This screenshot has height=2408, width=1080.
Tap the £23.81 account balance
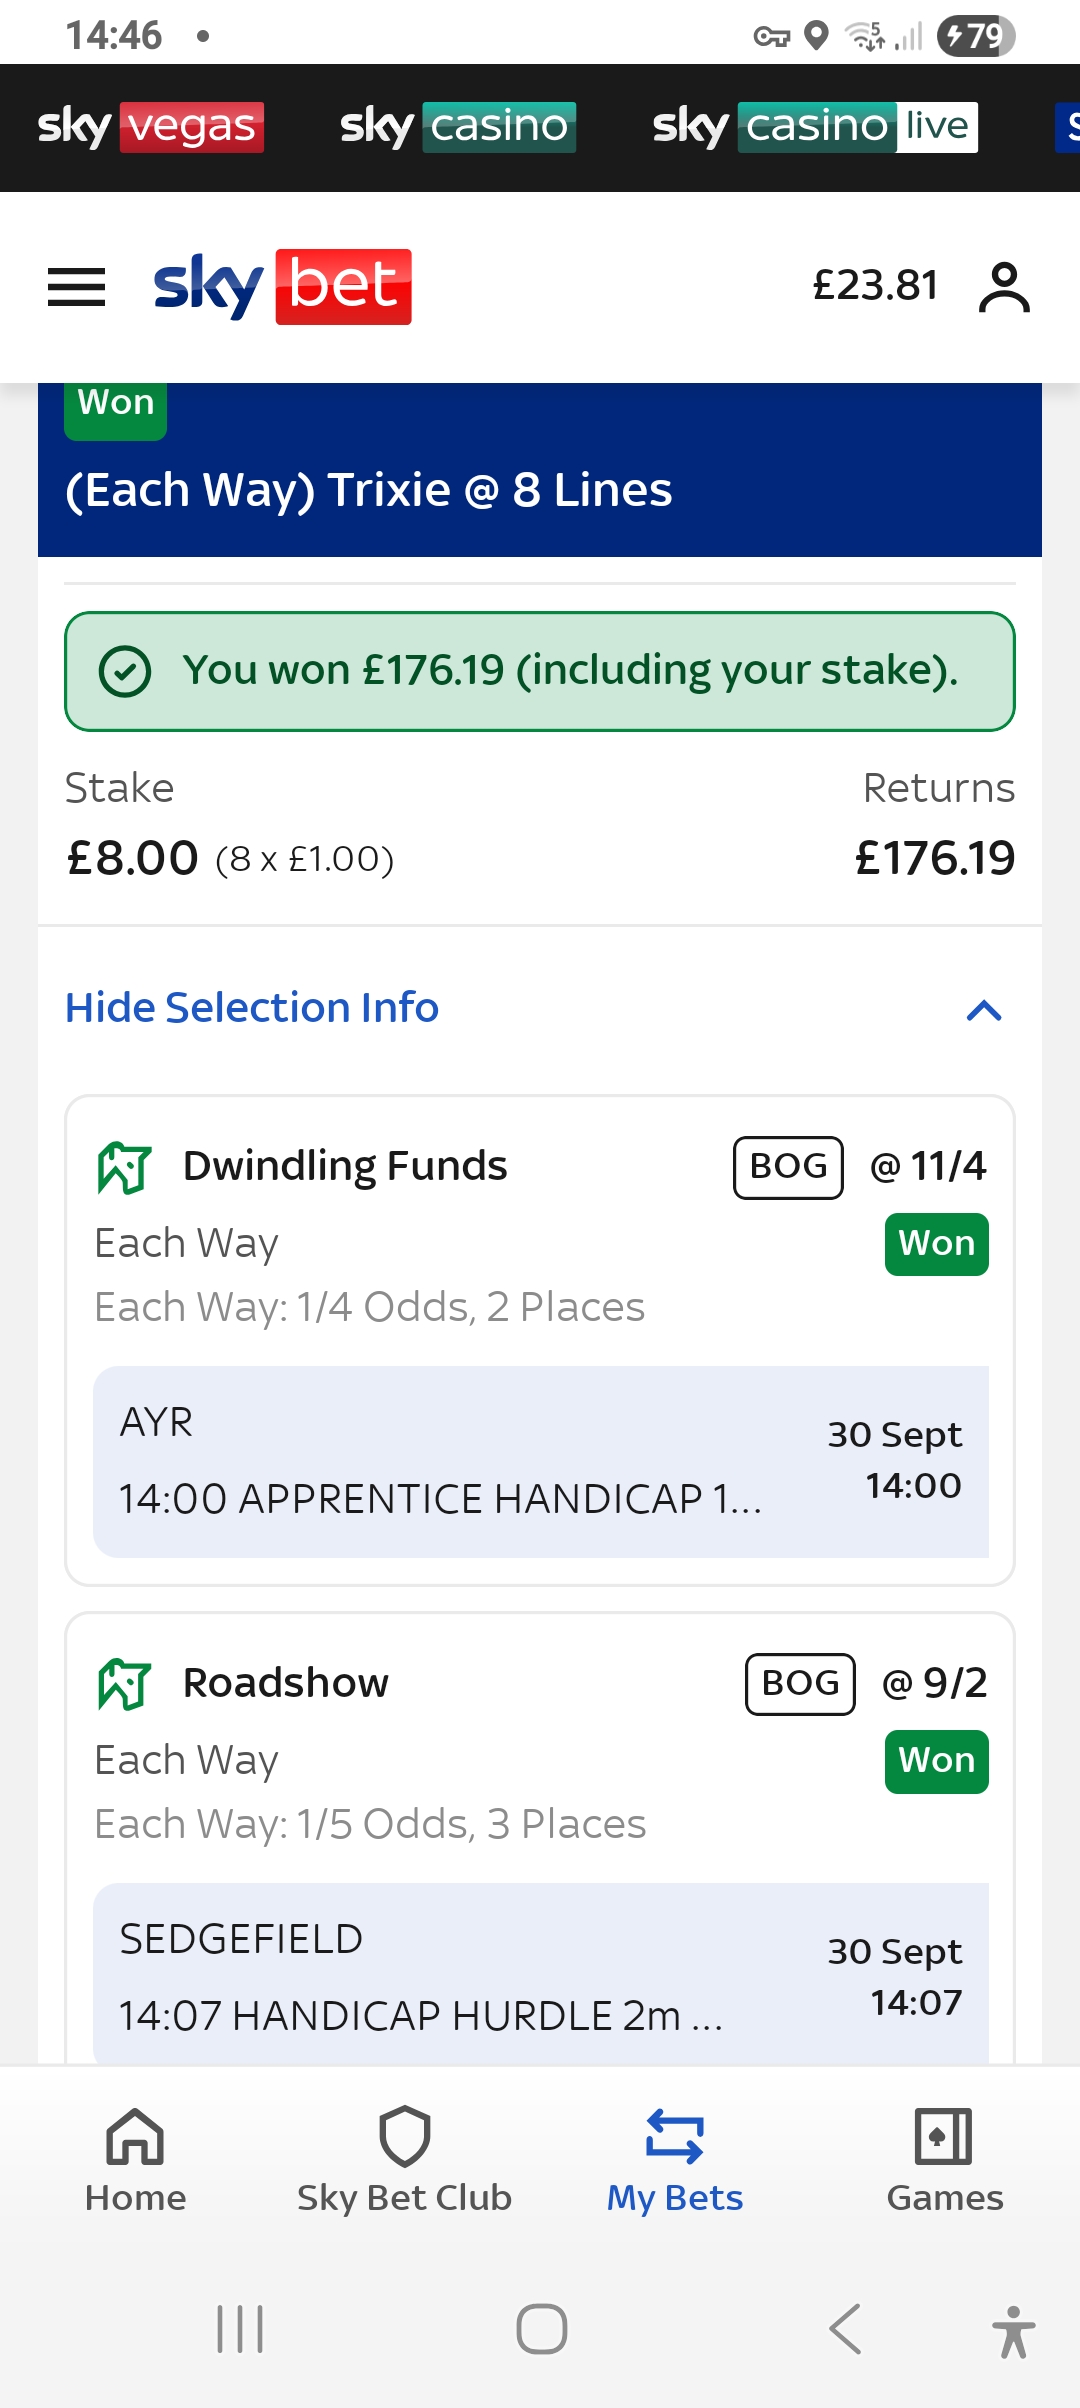875,286
